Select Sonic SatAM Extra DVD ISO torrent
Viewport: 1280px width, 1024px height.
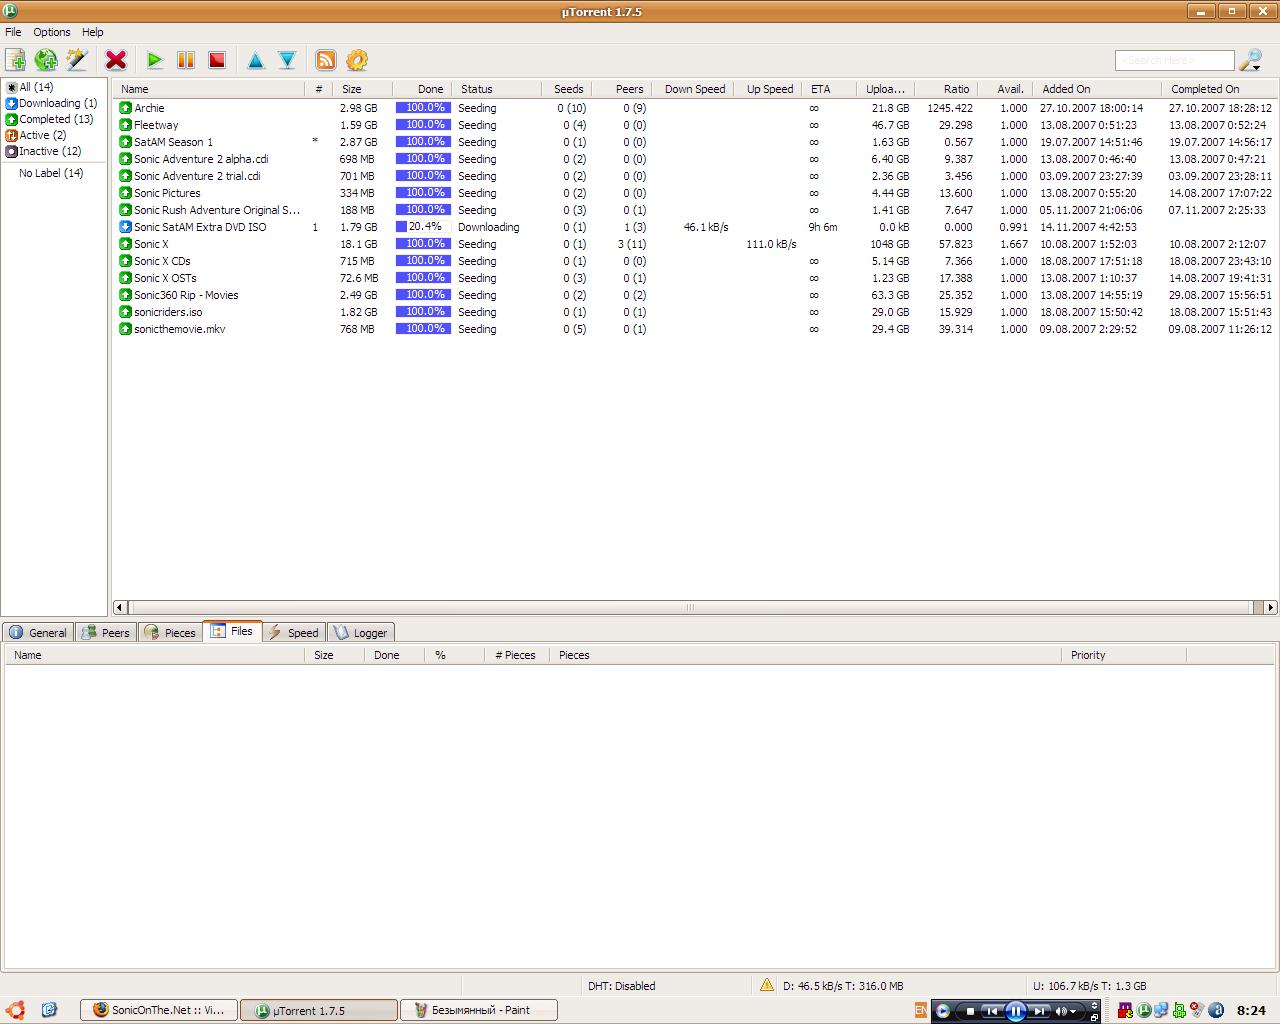point(695,227)
